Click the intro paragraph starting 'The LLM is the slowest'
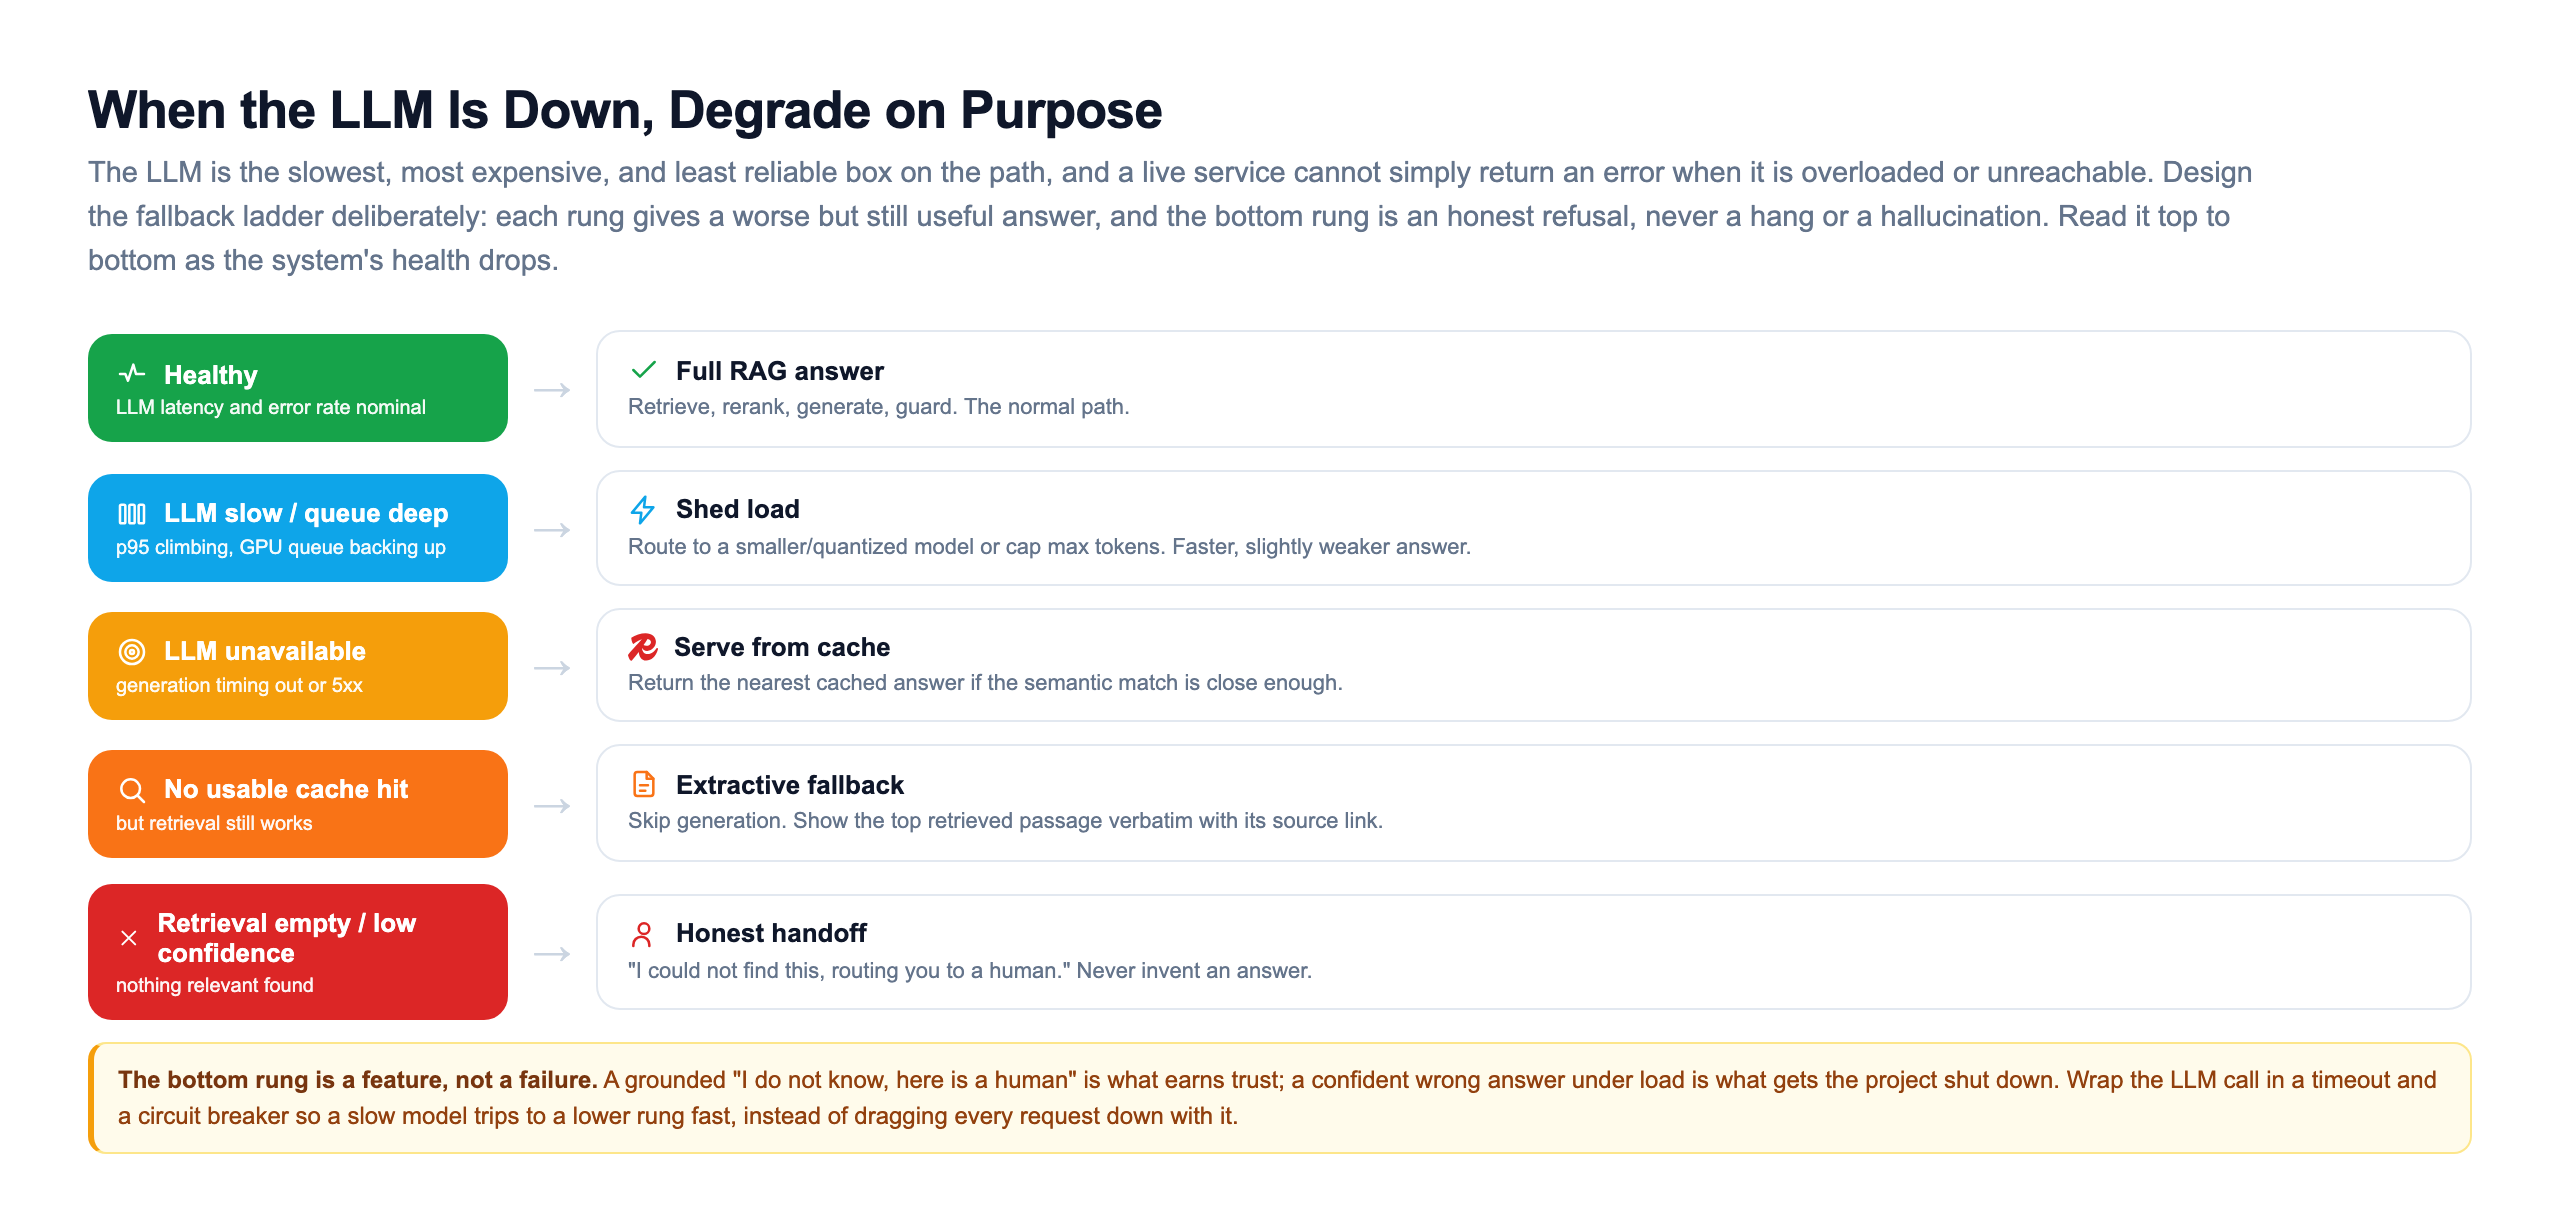The height and width of the screenshot is (1226, 2560). click(x=1170, y=216)
